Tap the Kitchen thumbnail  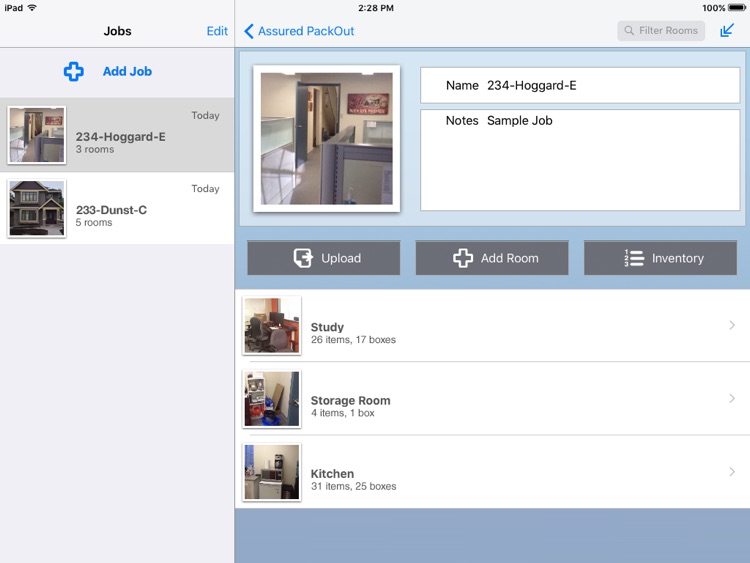tap(272, 472)
